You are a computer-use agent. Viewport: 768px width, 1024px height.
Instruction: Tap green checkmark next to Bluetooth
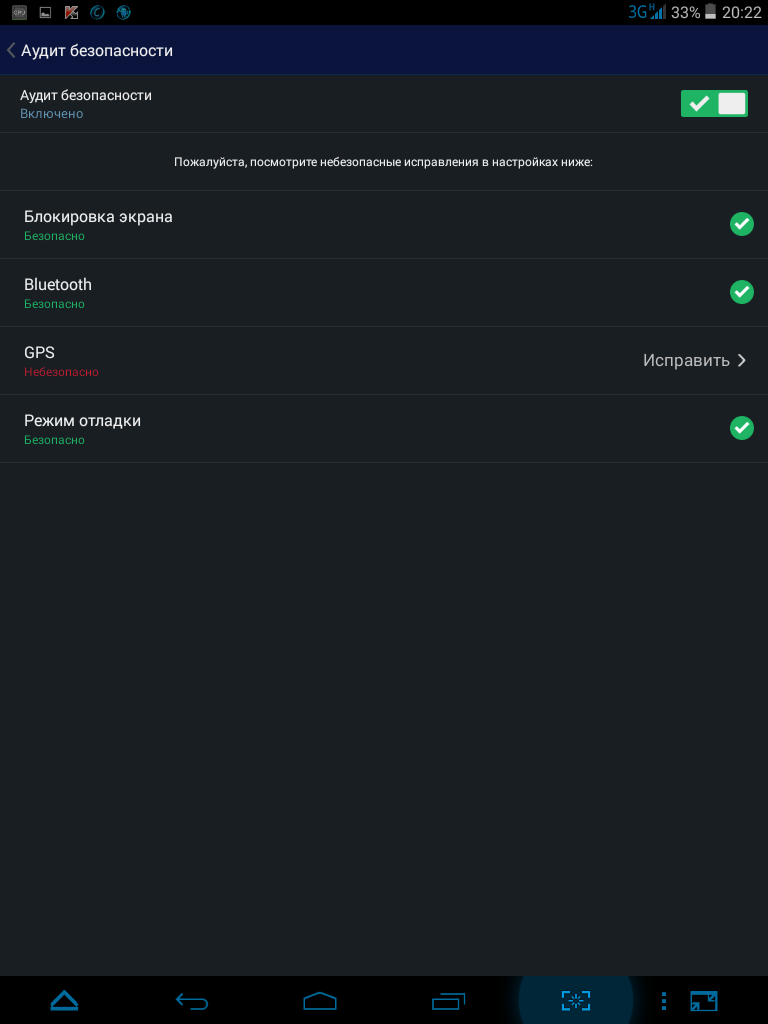point(741,292)
